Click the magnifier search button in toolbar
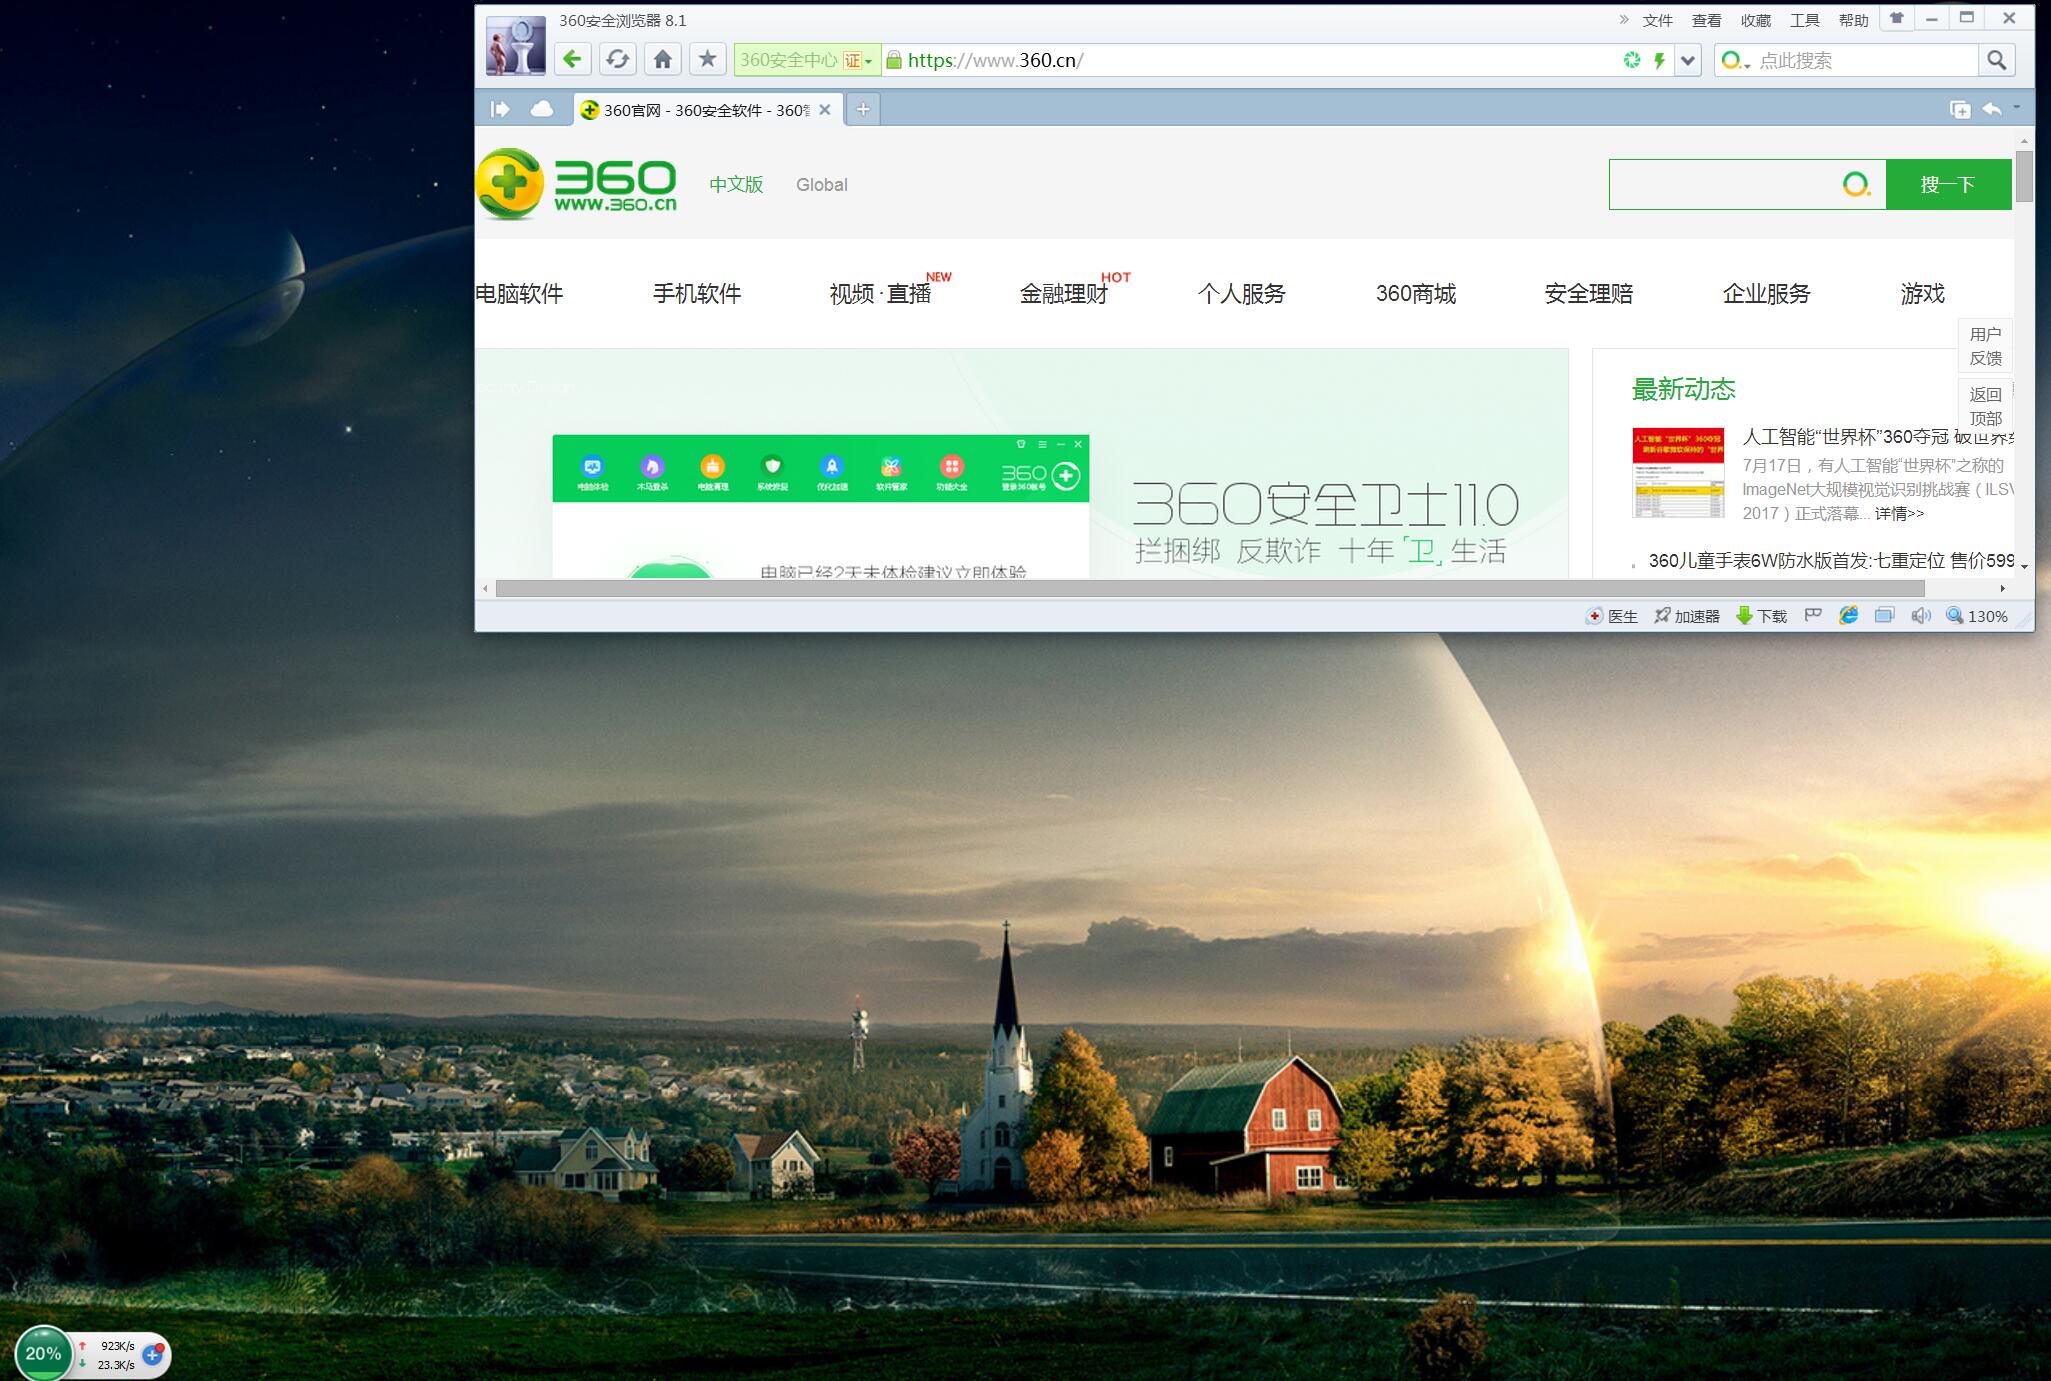2051x1381 pixels. pos(1996,60)
